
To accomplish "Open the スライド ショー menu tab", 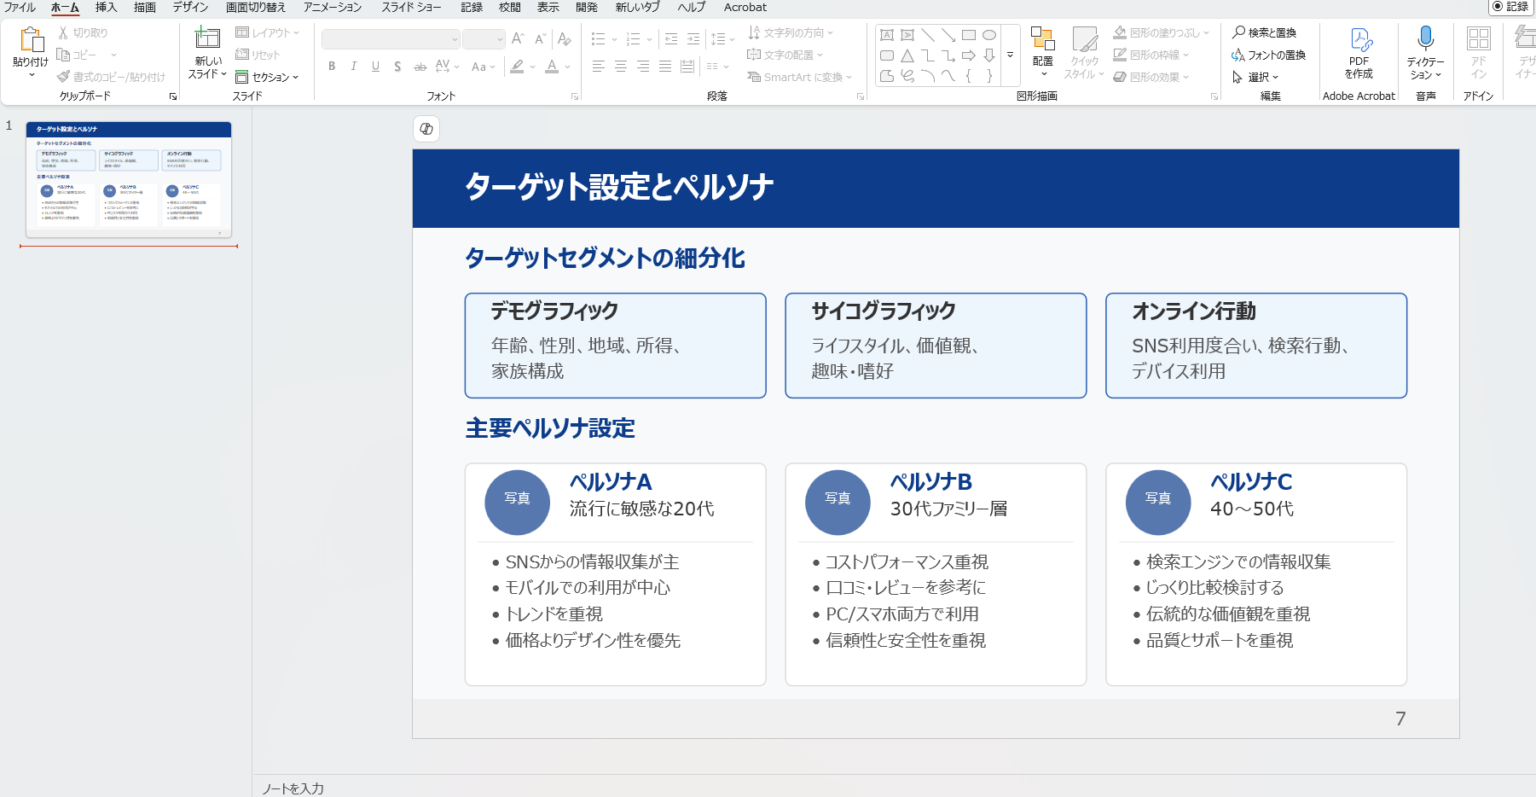I will click(410, 7).
